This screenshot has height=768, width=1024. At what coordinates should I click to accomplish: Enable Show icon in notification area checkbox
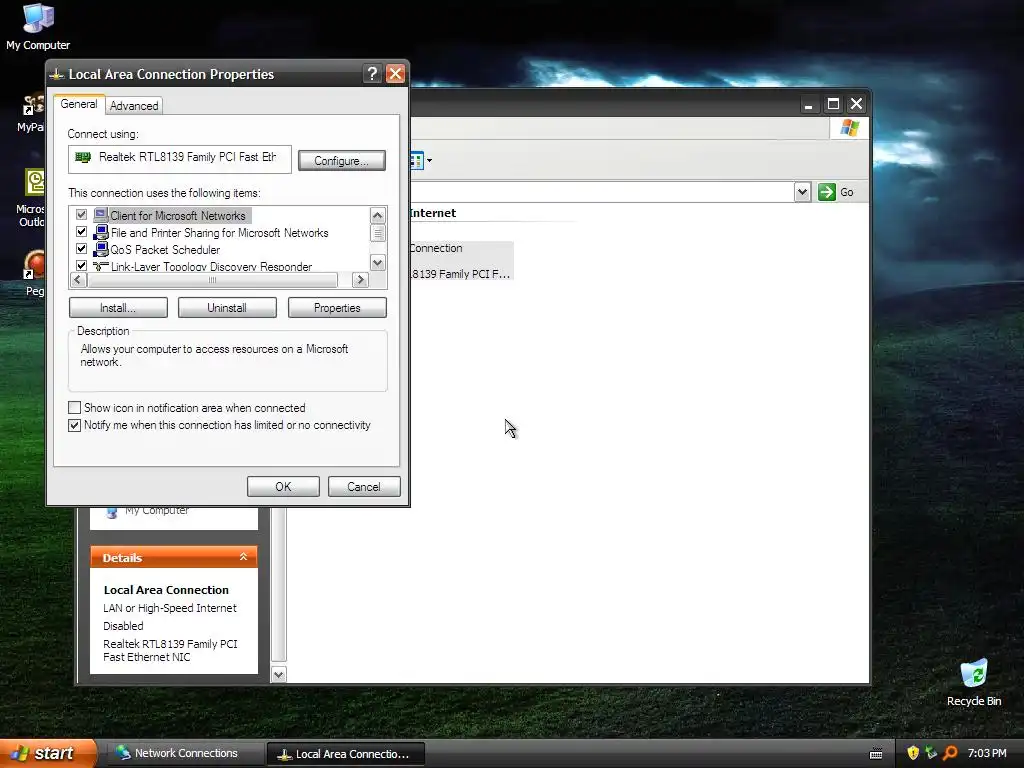(x=74, y=408)
